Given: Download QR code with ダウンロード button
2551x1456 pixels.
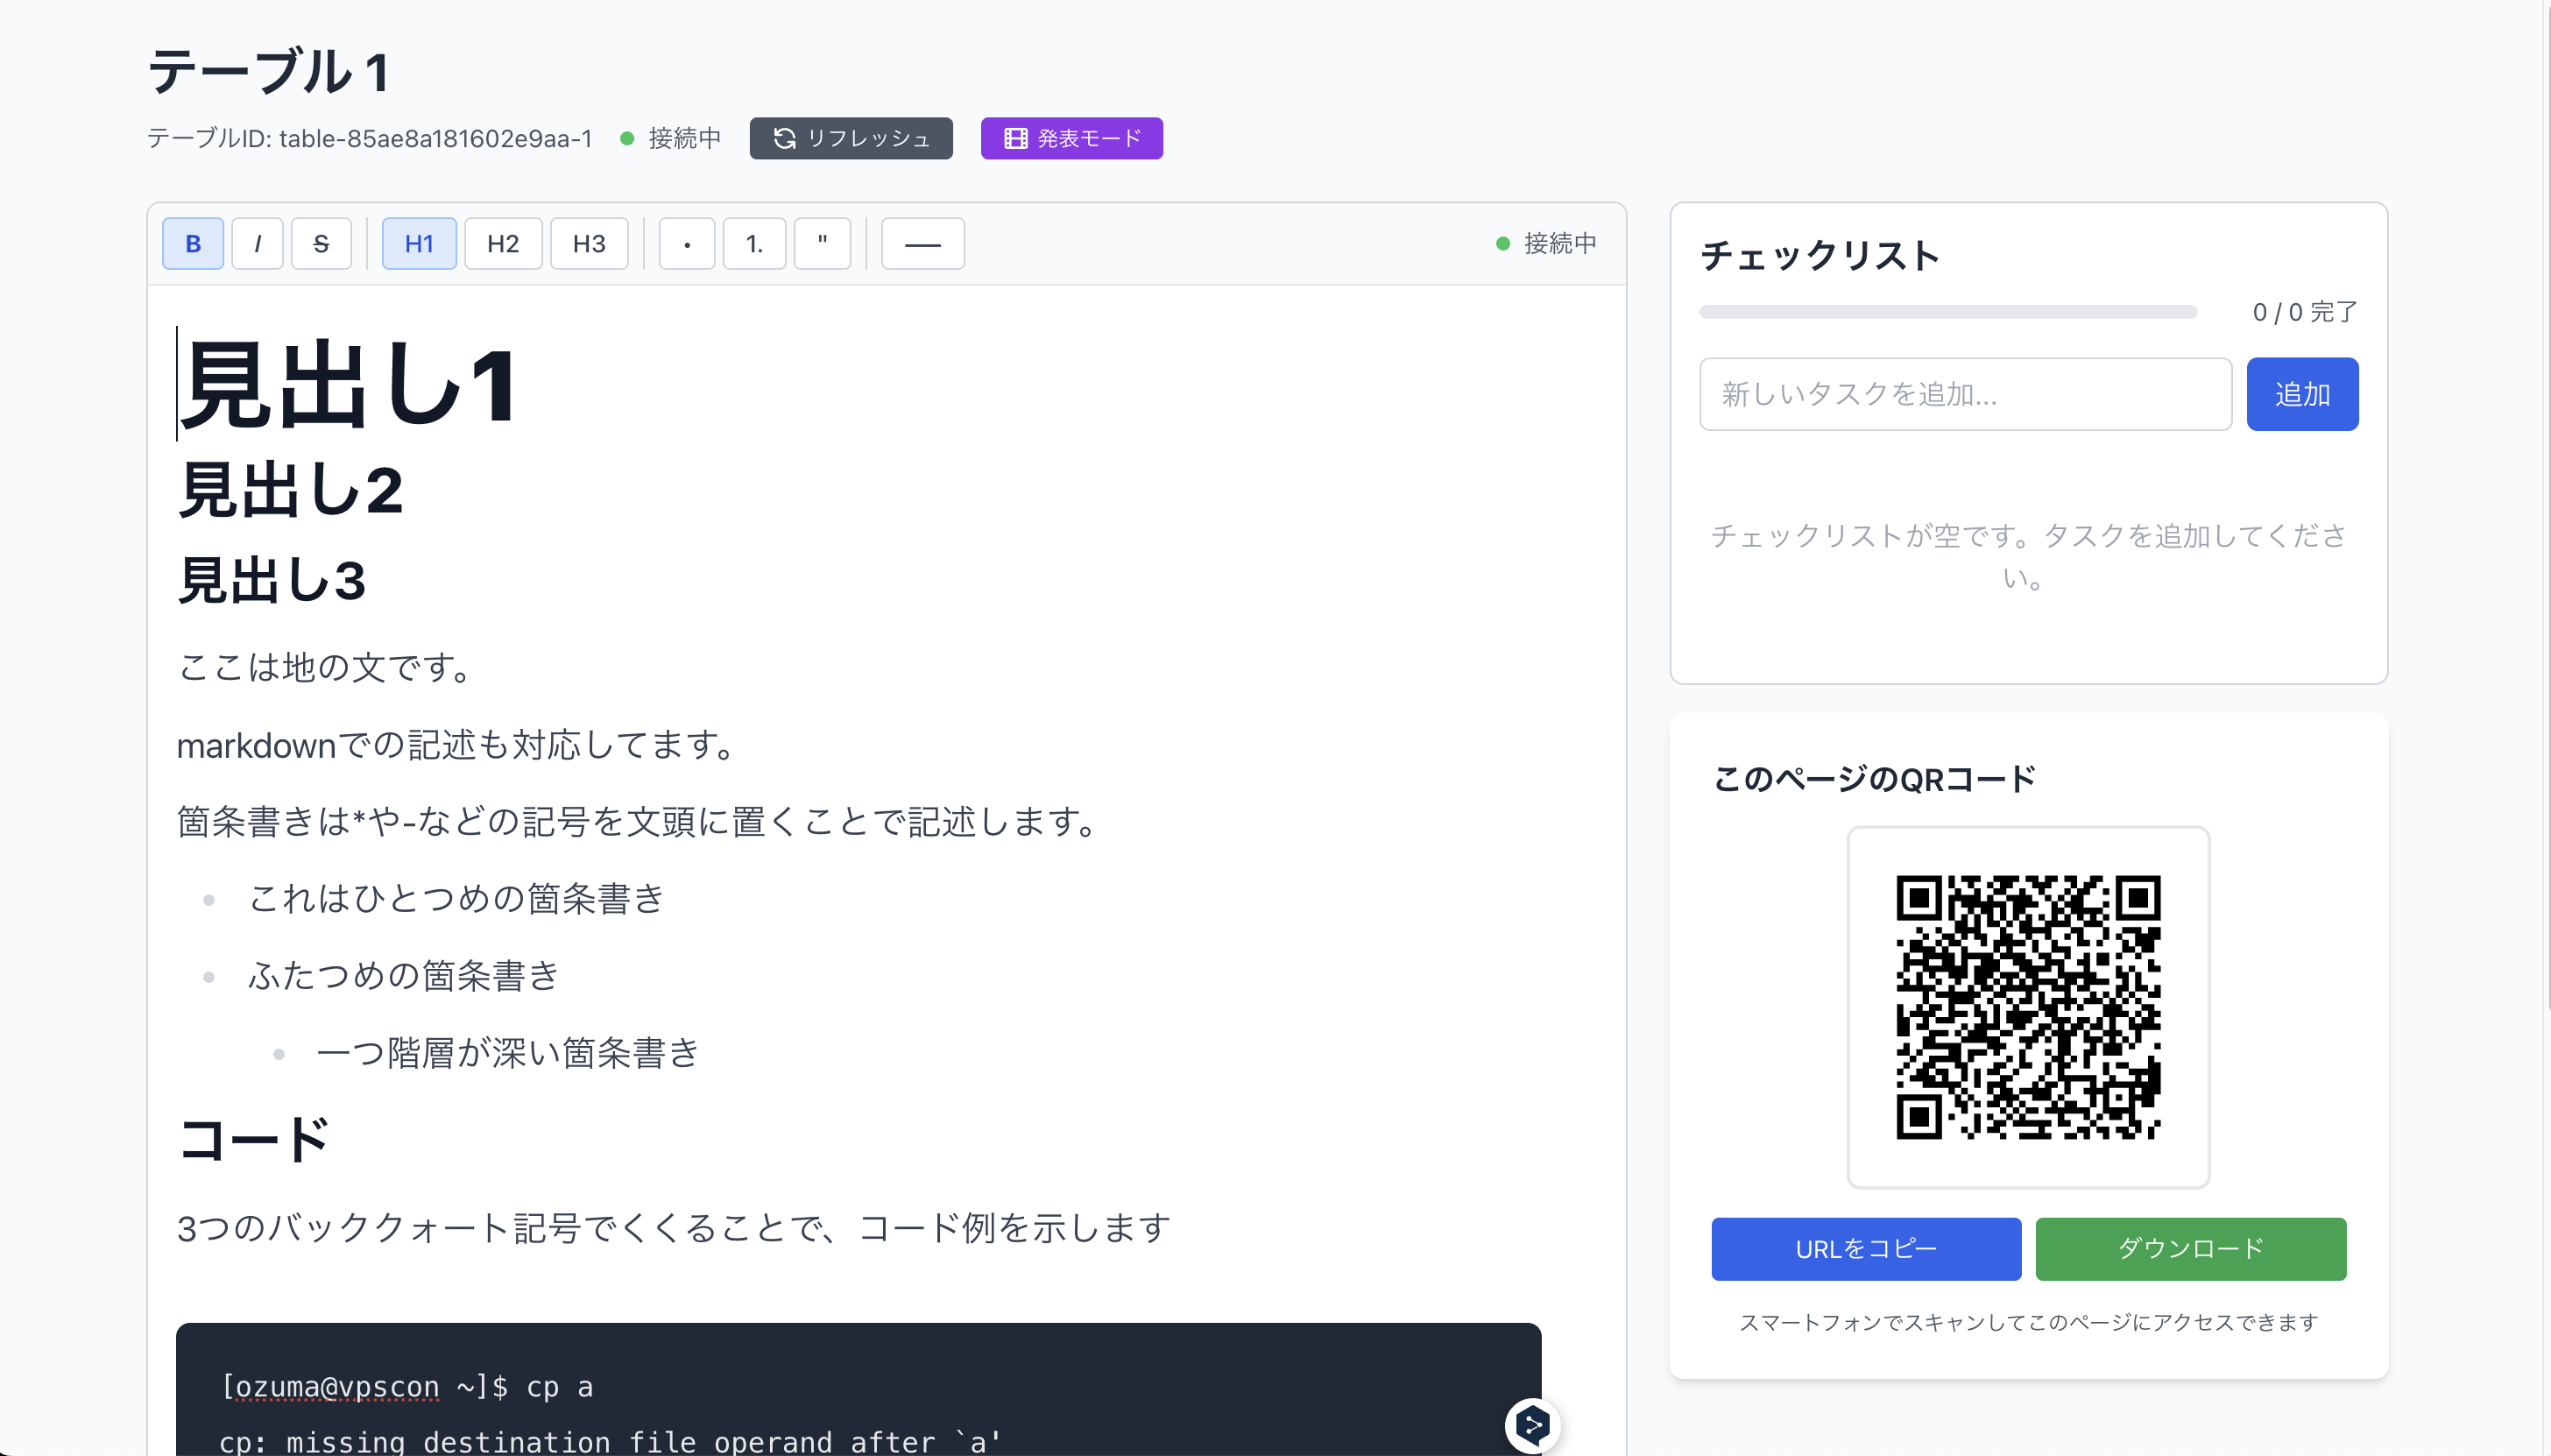Looking at the screenshot, I should (2190, 1248).
